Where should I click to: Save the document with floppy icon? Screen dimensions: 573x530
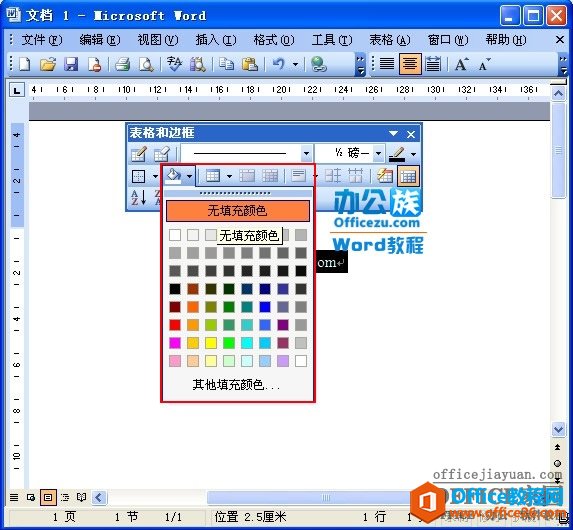pos(71,64)
